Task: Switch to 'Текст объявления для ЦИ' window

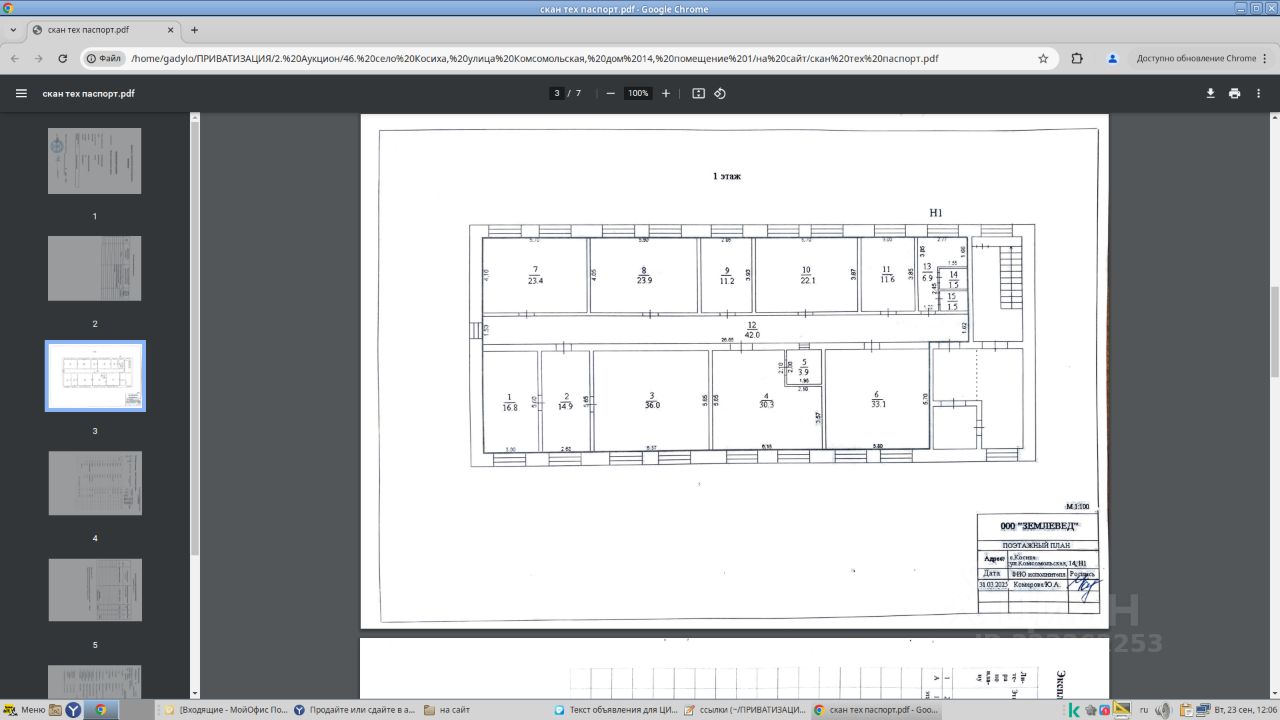Action: tap(616, 710)
